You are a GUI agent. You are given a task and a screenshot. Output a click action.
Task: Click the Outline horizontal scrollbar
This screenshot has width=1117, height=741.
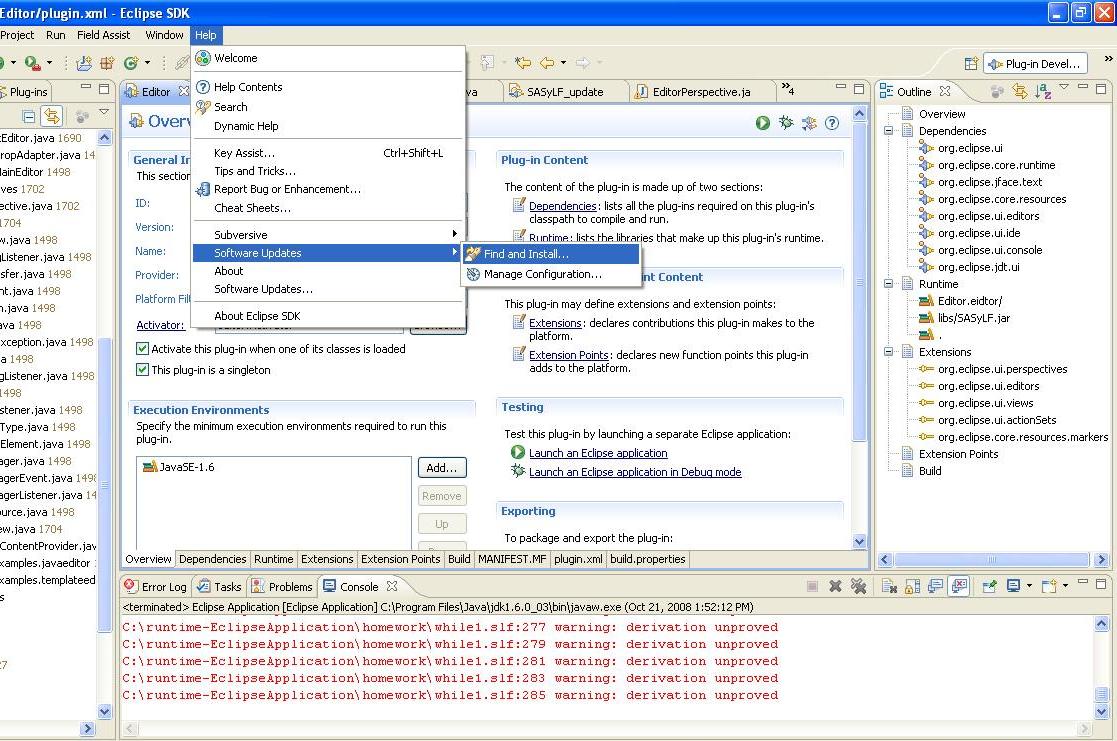tap(991, 560)
